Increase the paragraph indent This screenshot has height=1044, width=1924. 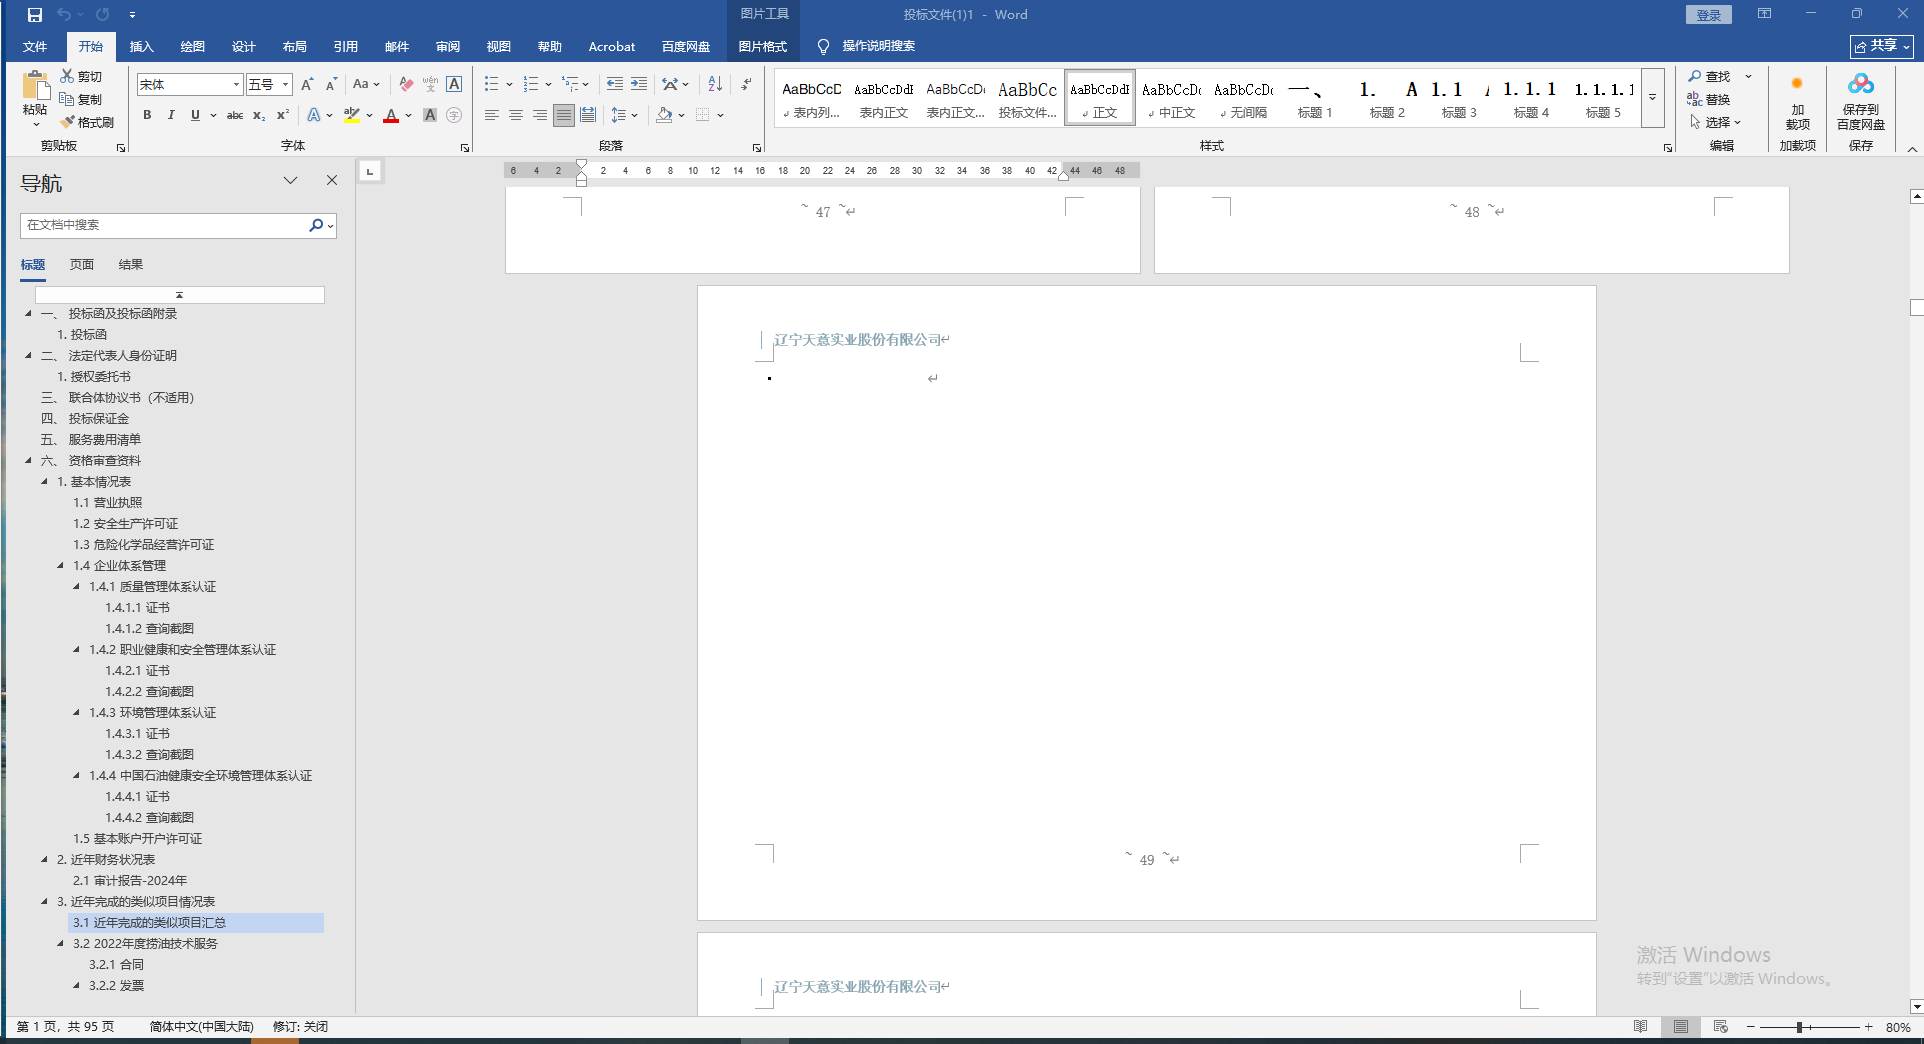[x=639, y=84]
